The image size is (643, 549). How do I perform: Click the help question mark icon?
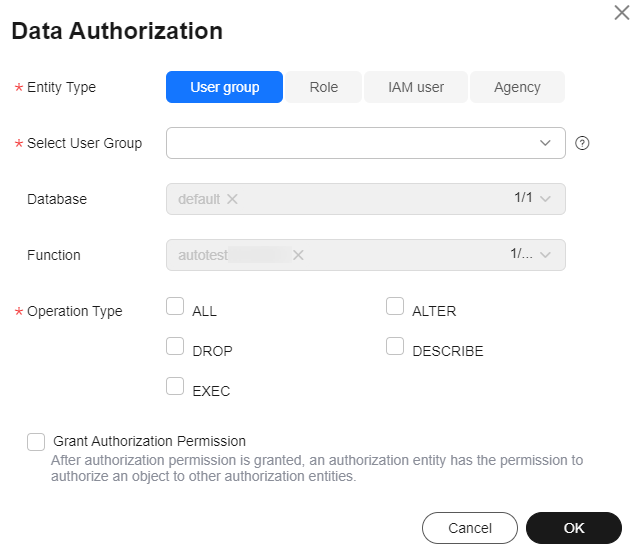(x=582, y=143)
